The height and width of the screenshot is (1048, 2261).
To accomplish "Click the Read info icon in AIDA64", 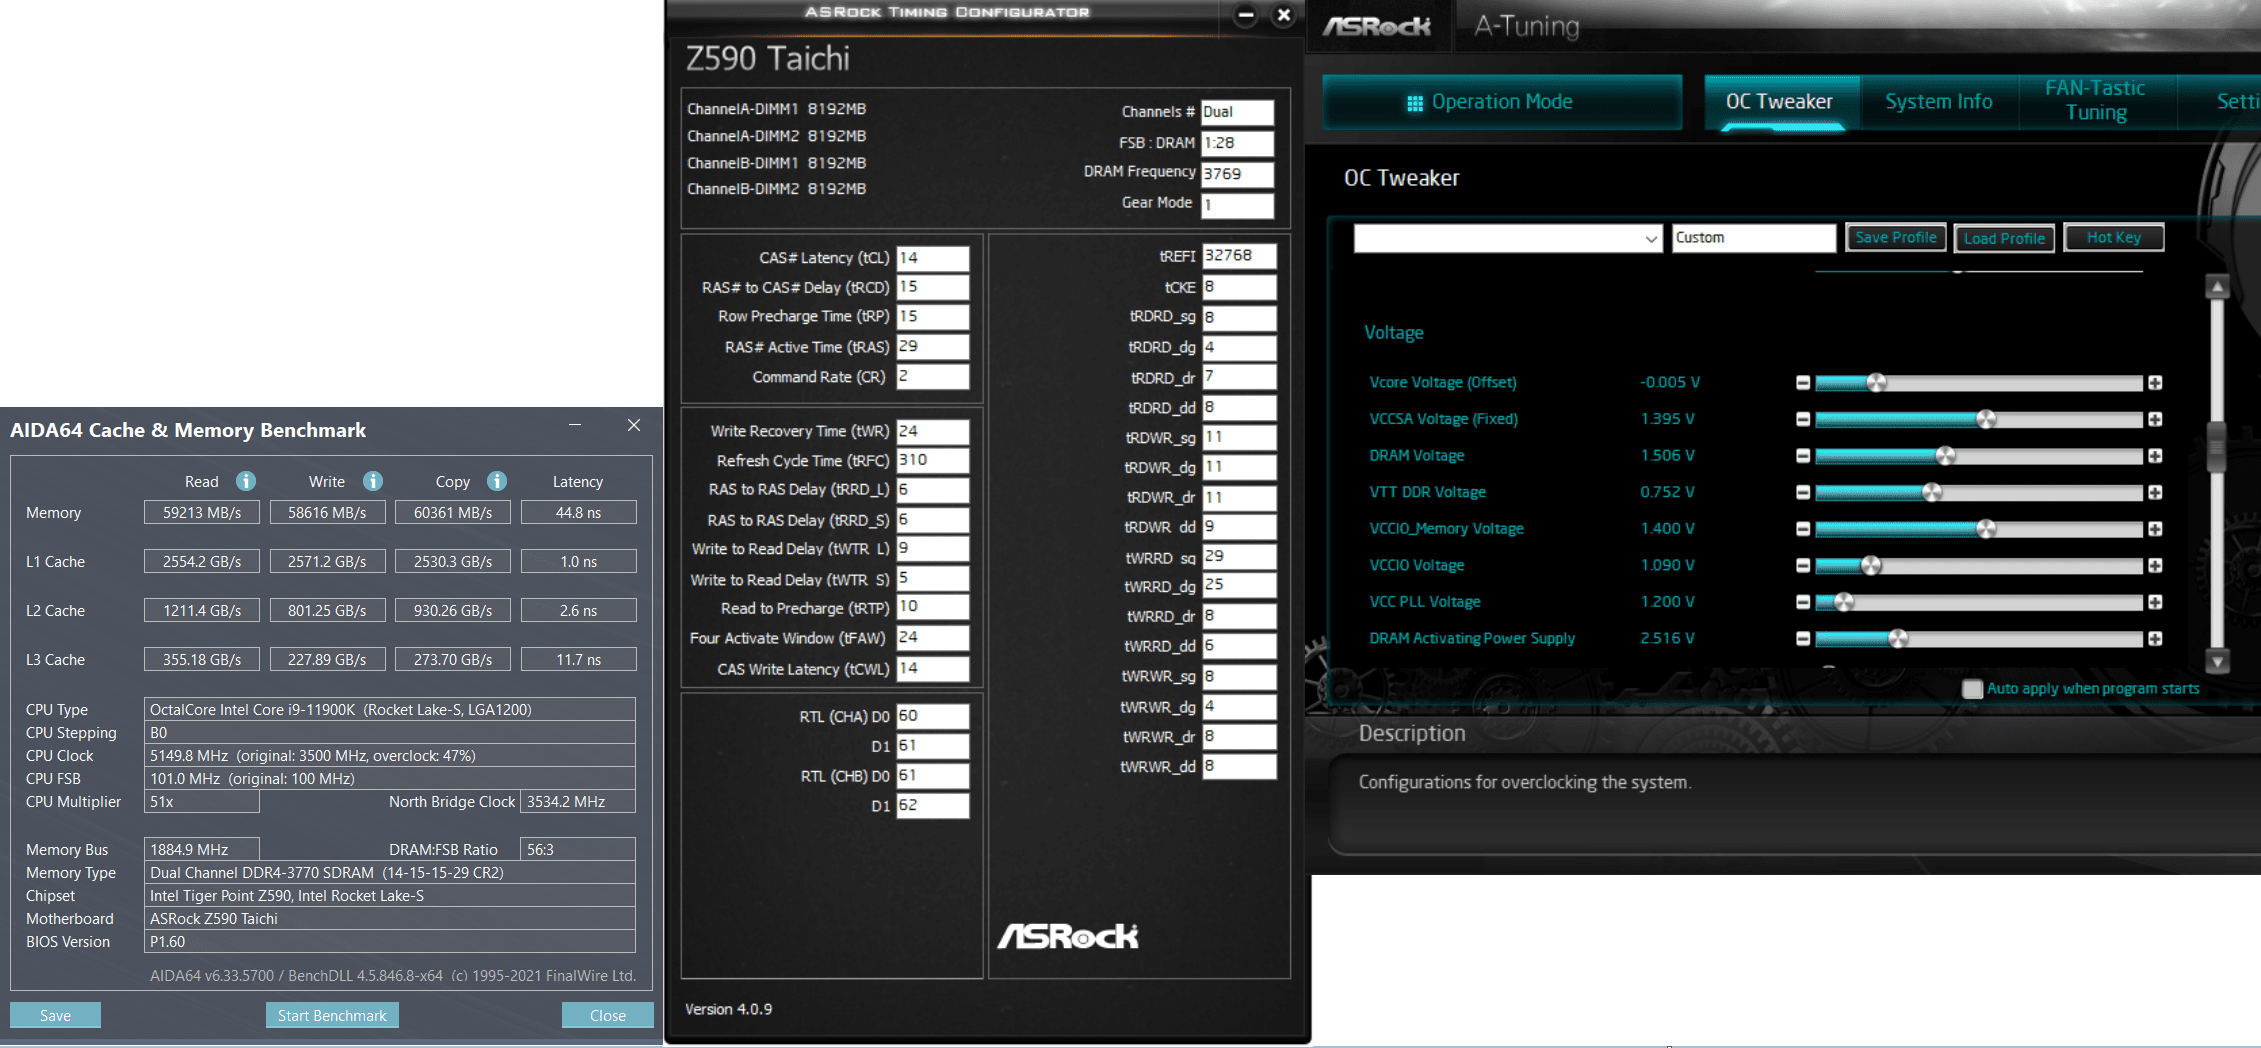I will [246, 481].
